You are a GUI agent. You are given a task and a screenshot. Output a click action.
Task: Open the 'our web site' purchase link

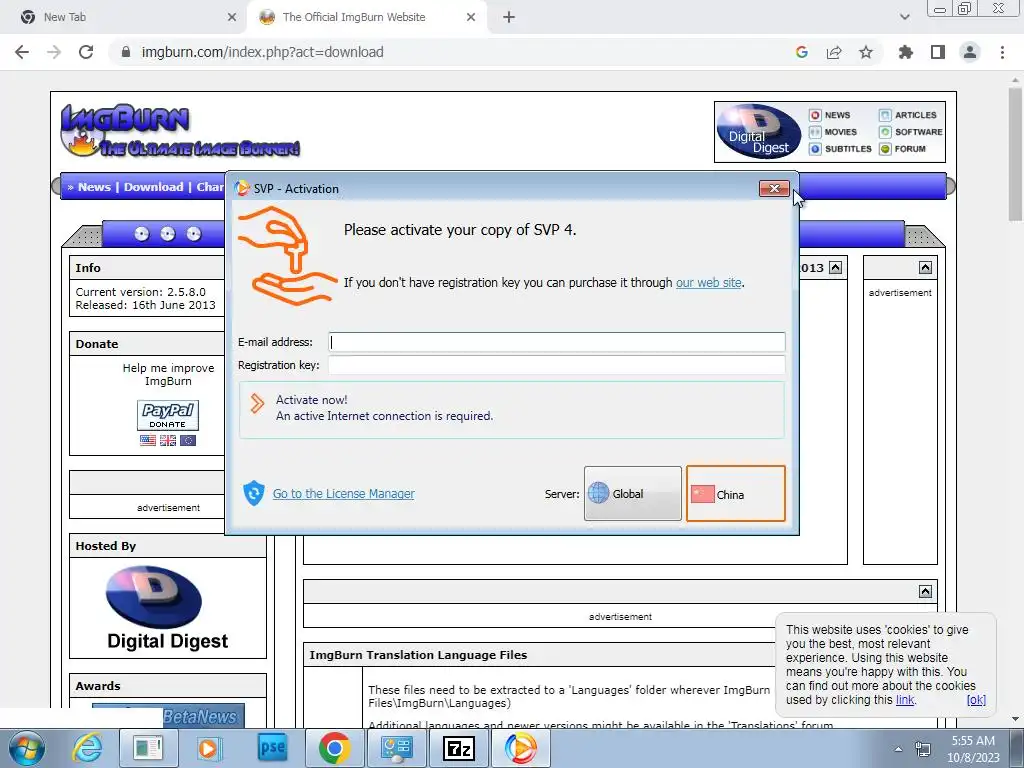[709, 283]
